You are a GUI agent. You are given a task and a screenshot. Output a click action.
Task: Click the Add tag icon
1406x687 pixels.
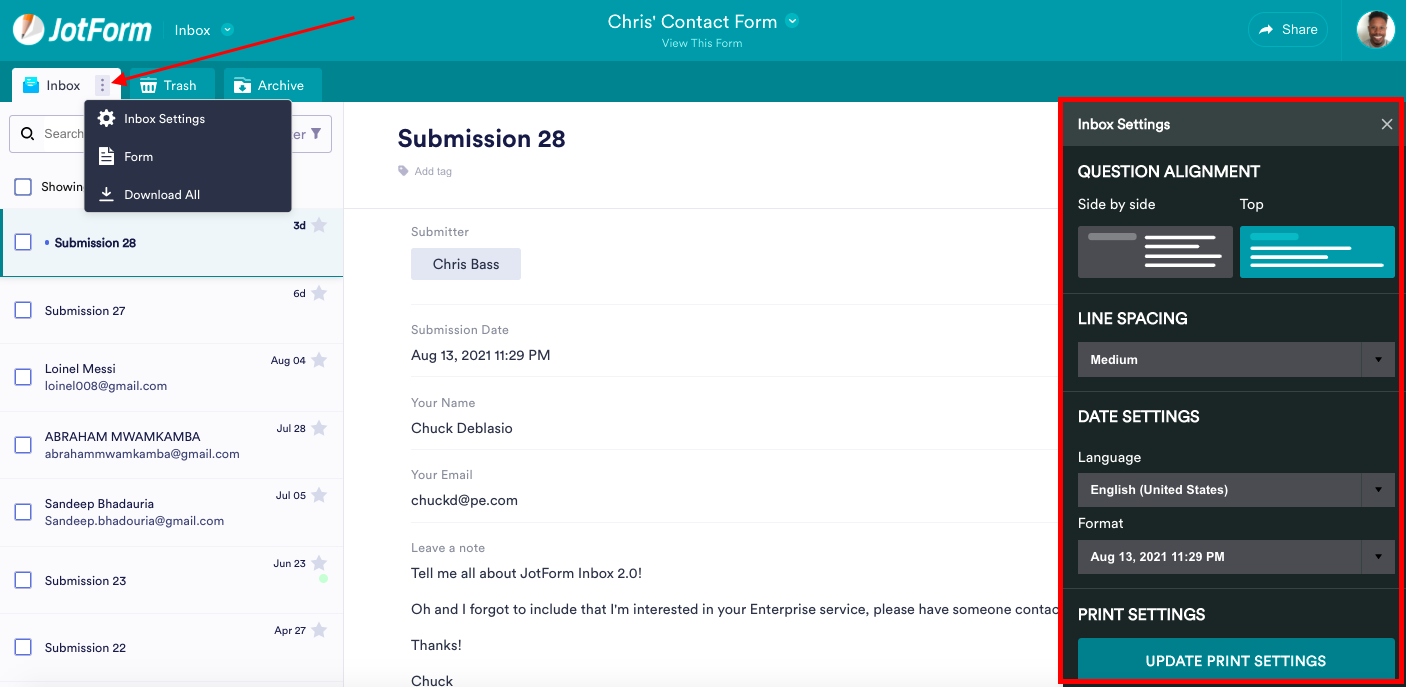point(404,171)
